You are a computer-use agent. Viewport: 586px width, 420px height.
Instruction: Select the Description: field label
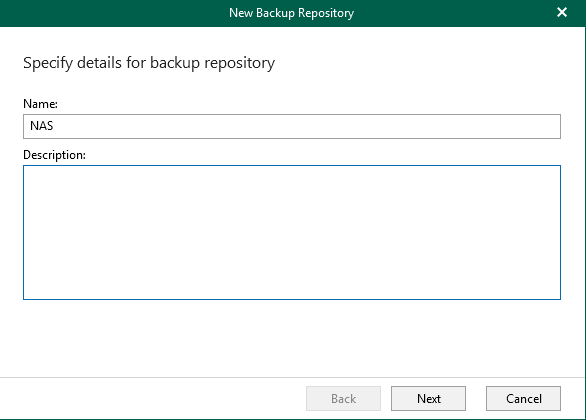click(55, 155)
